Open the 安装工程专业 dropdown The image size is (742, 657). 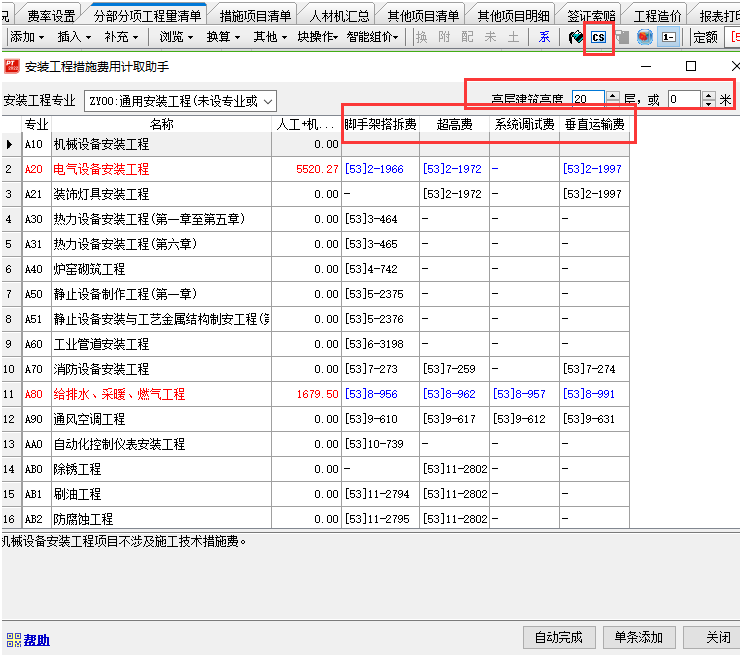267,101
